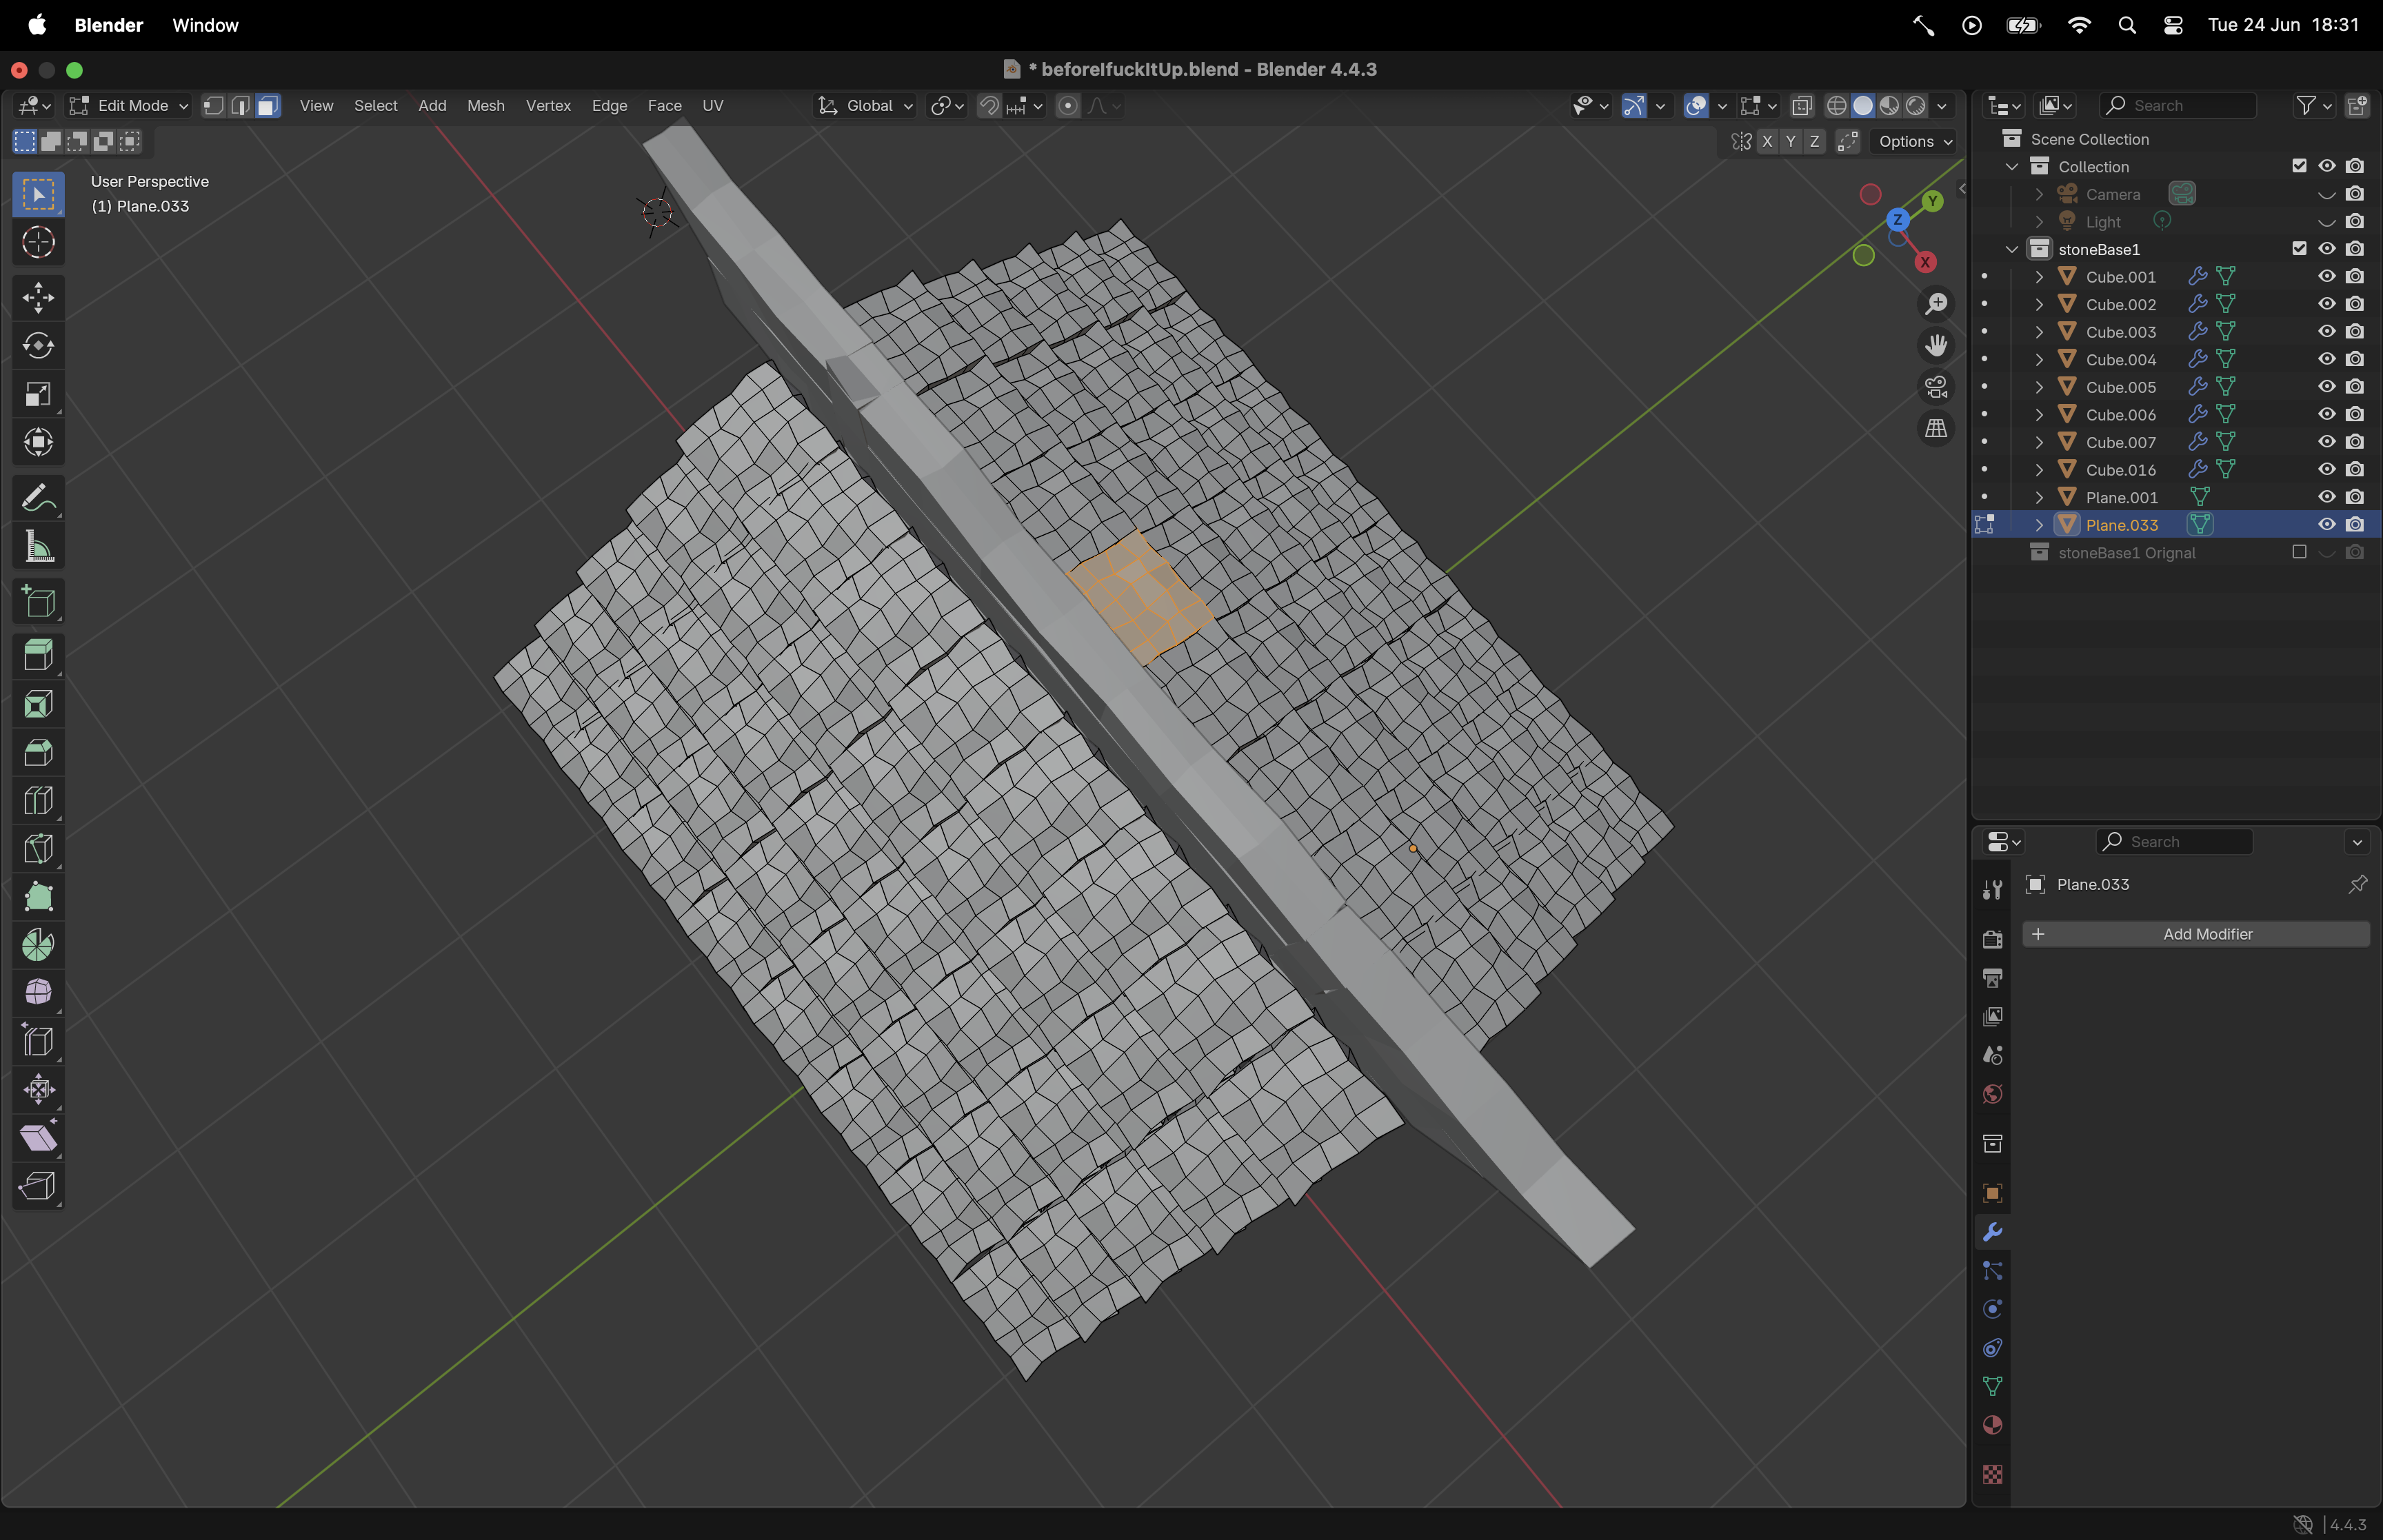Select Cube.006 in outliner

tap(2120, 414)
